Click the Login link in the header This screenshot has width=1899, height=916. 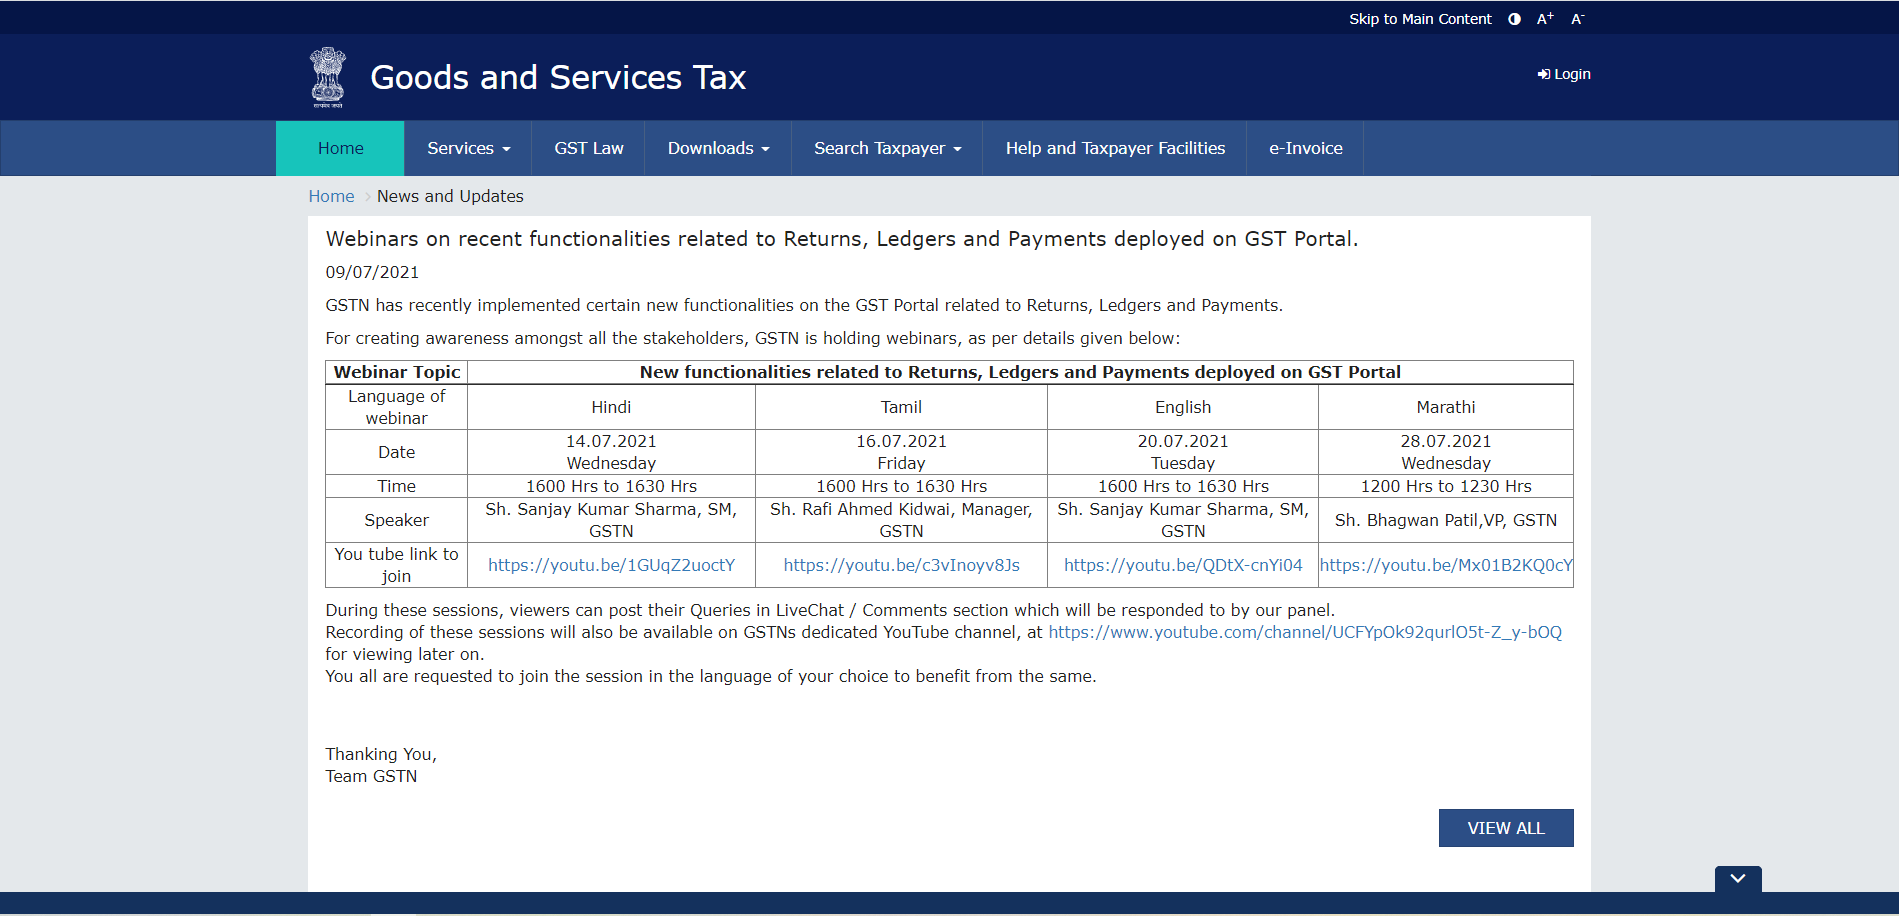[x=1564, y=74]
